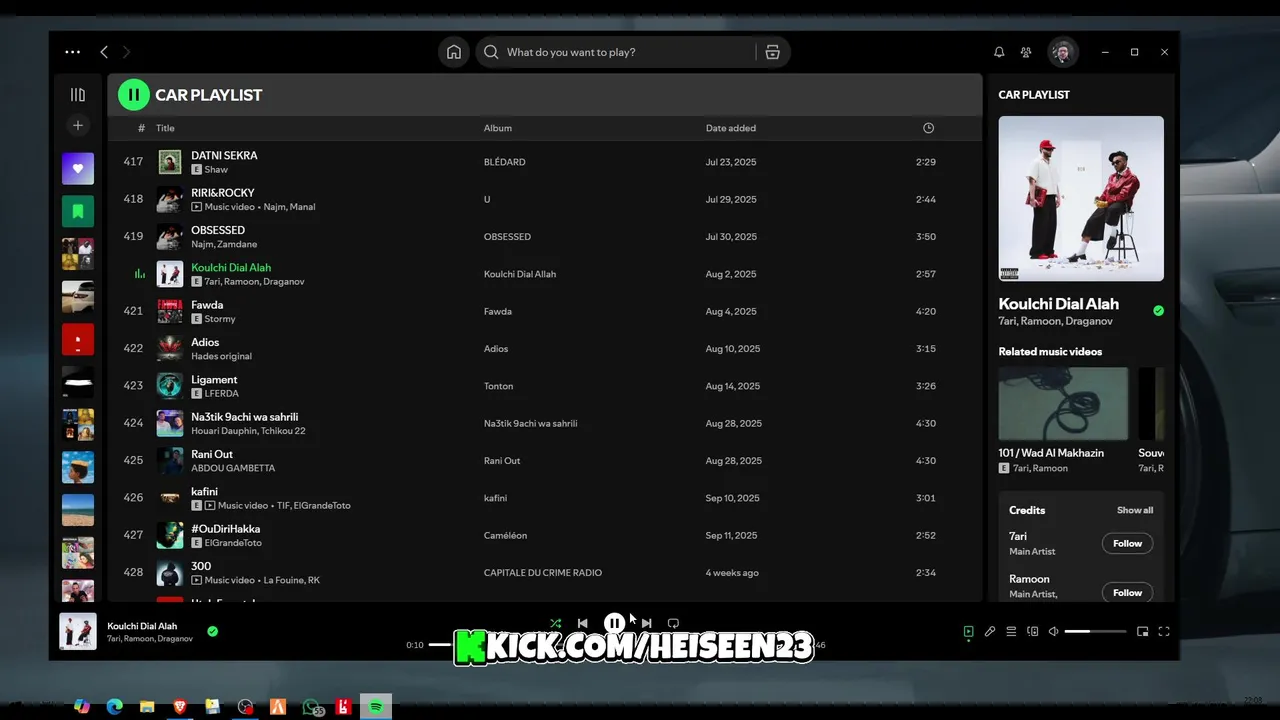Skip to the next track
This screenshot has width=1280, height=720.
(x=646, y=623)
